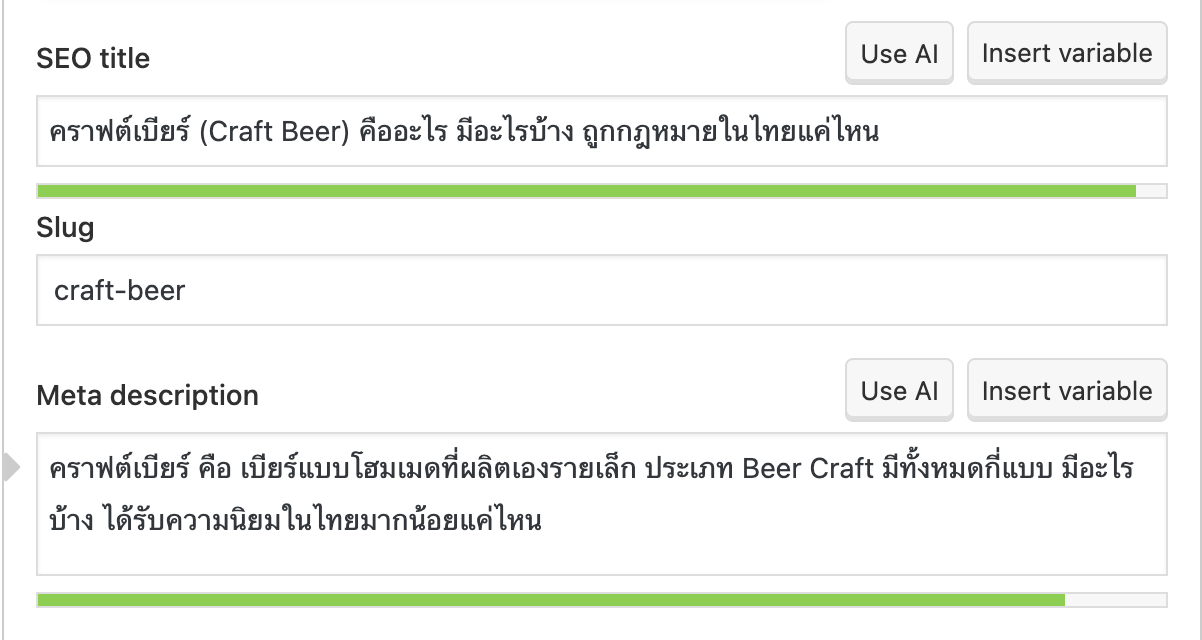The image size is (1202, 640).
Task: Click unfilled gray end of SEO title bar
Action: (x=1151, y=191)
